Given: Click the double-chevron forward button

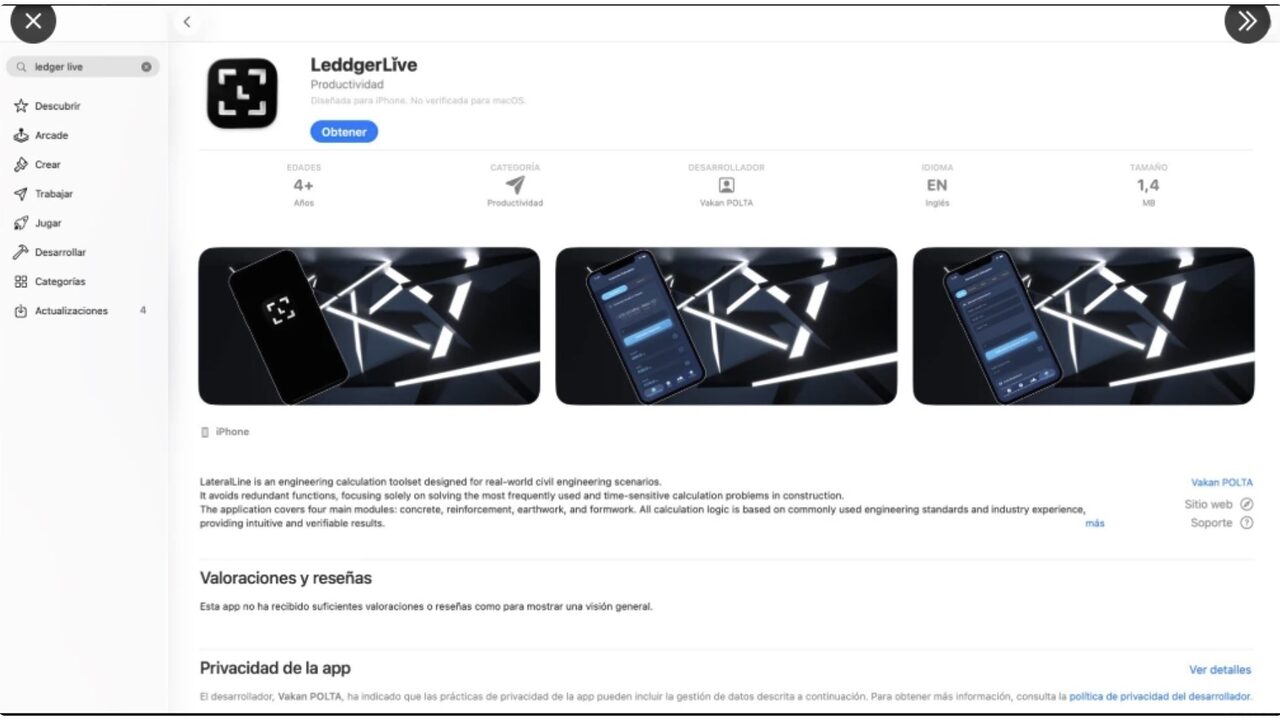Looking at the screenshot, I should (x=1247, y=21).
